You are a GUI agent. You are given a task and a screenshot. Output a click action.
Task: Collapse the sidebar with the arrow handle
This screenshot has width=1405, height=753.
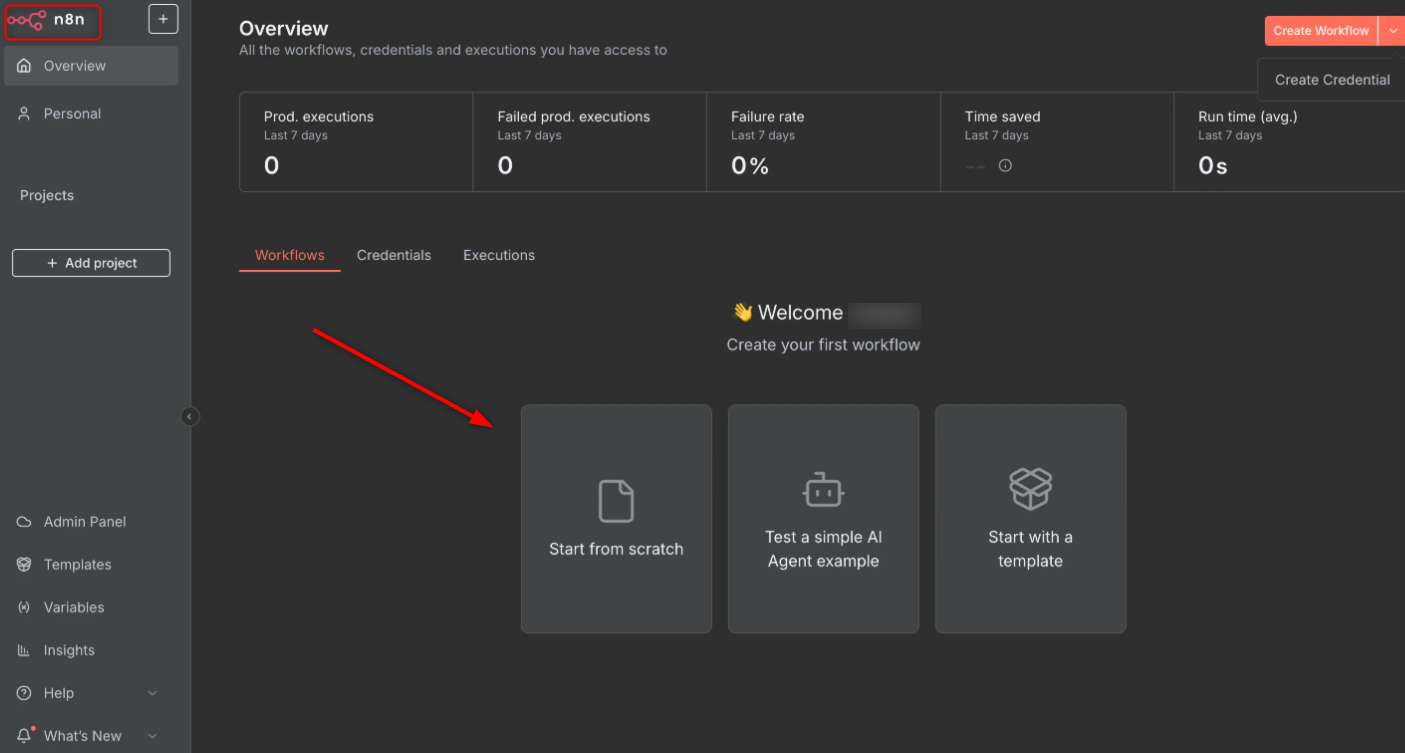point(190,417)
